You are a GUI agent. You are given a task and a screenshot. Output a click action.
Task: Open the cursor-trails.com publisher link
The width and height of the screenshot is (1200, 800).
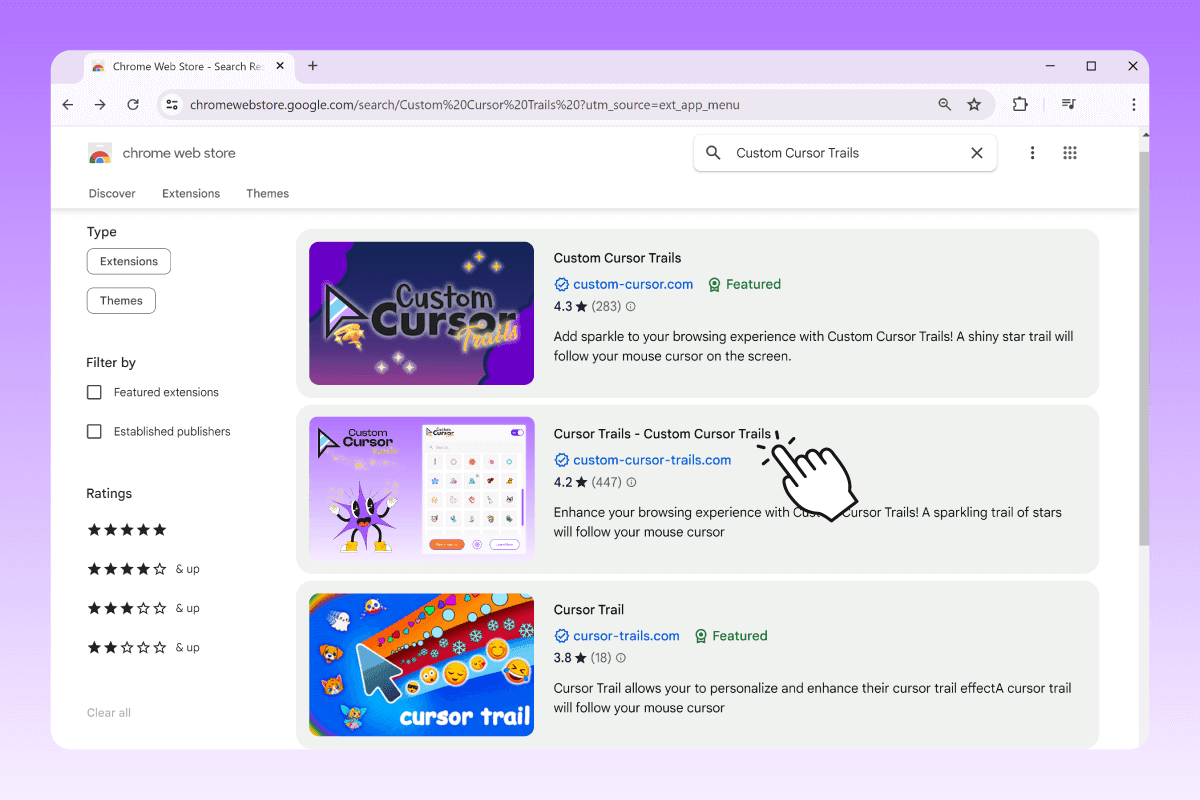click(x=626, y=636)
